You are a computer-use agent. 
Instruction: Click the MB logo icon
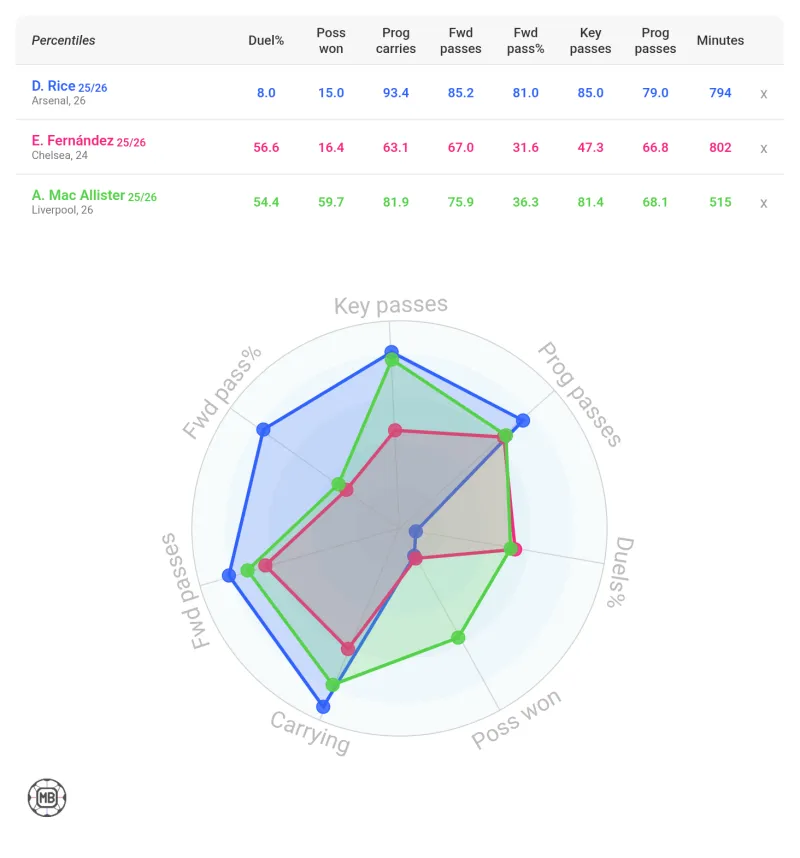coord(46,797)
